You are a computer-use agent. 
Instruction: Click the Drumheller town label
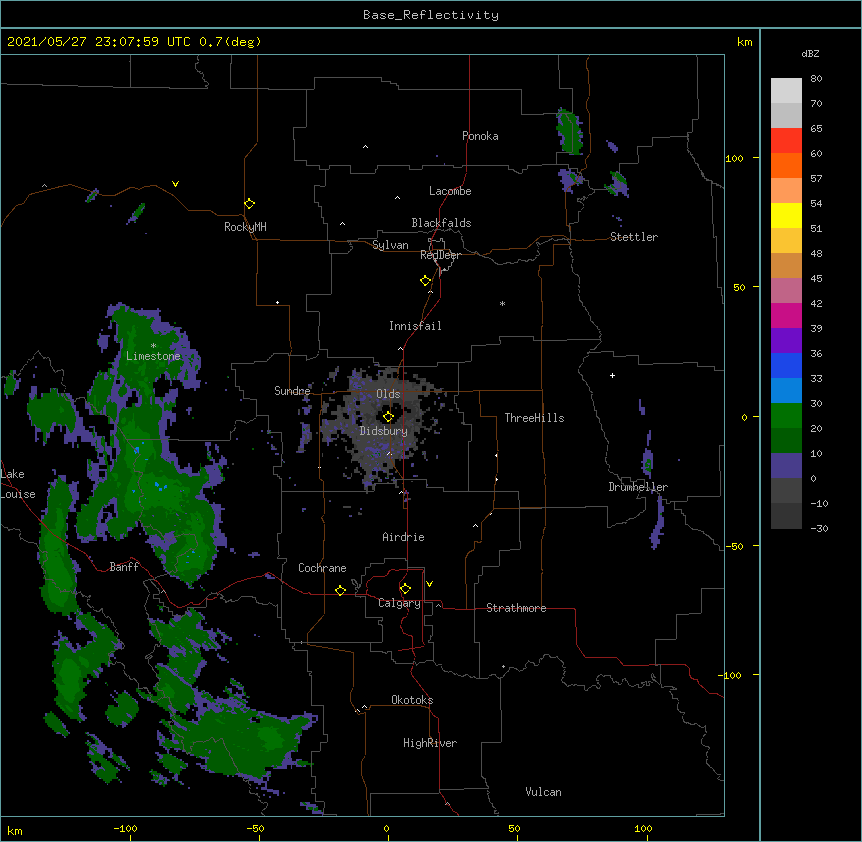point(638,487)
